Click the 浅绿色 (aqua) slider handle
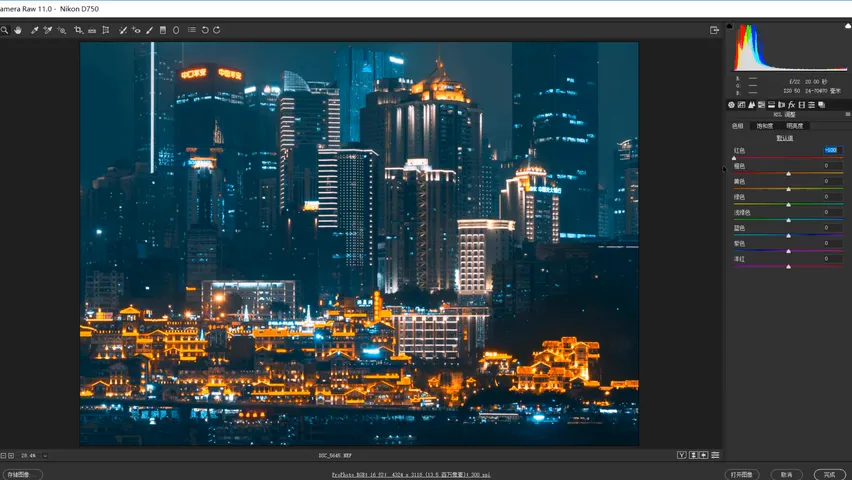The width and height of the screenshot is (852, 480). pos(788,220)
